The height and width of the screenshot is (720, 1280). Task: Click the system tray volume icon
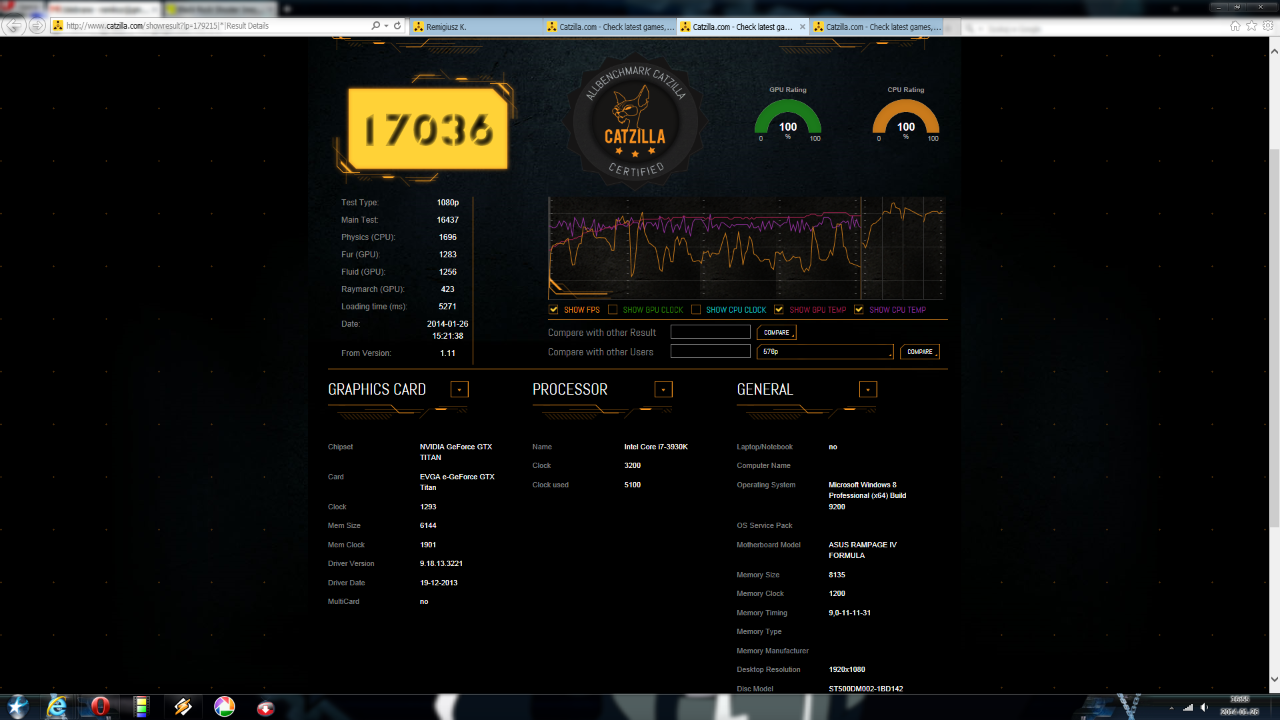(x=1205, y=707)
